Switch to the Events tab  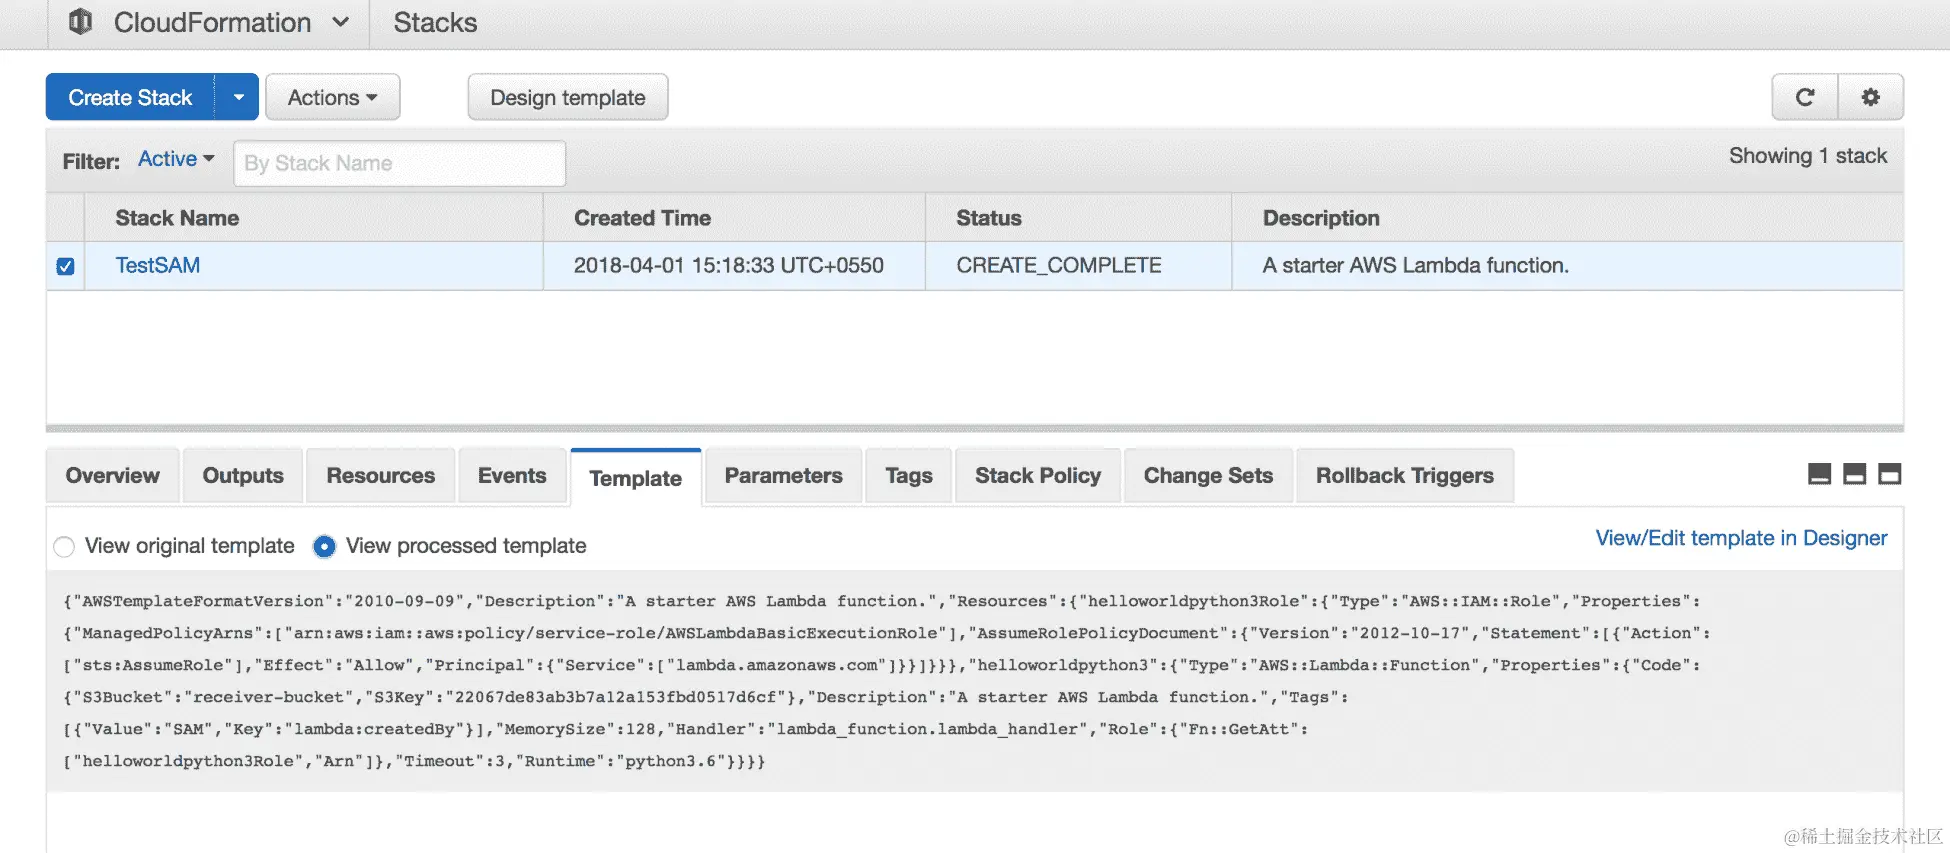(512, 476)
